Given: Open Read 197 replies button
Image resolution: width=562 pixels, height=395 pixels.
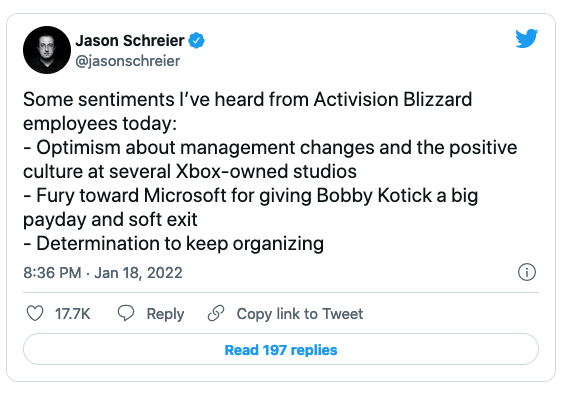Looking at the screenshot, I should pyautogui.click(x=281, y=349).
